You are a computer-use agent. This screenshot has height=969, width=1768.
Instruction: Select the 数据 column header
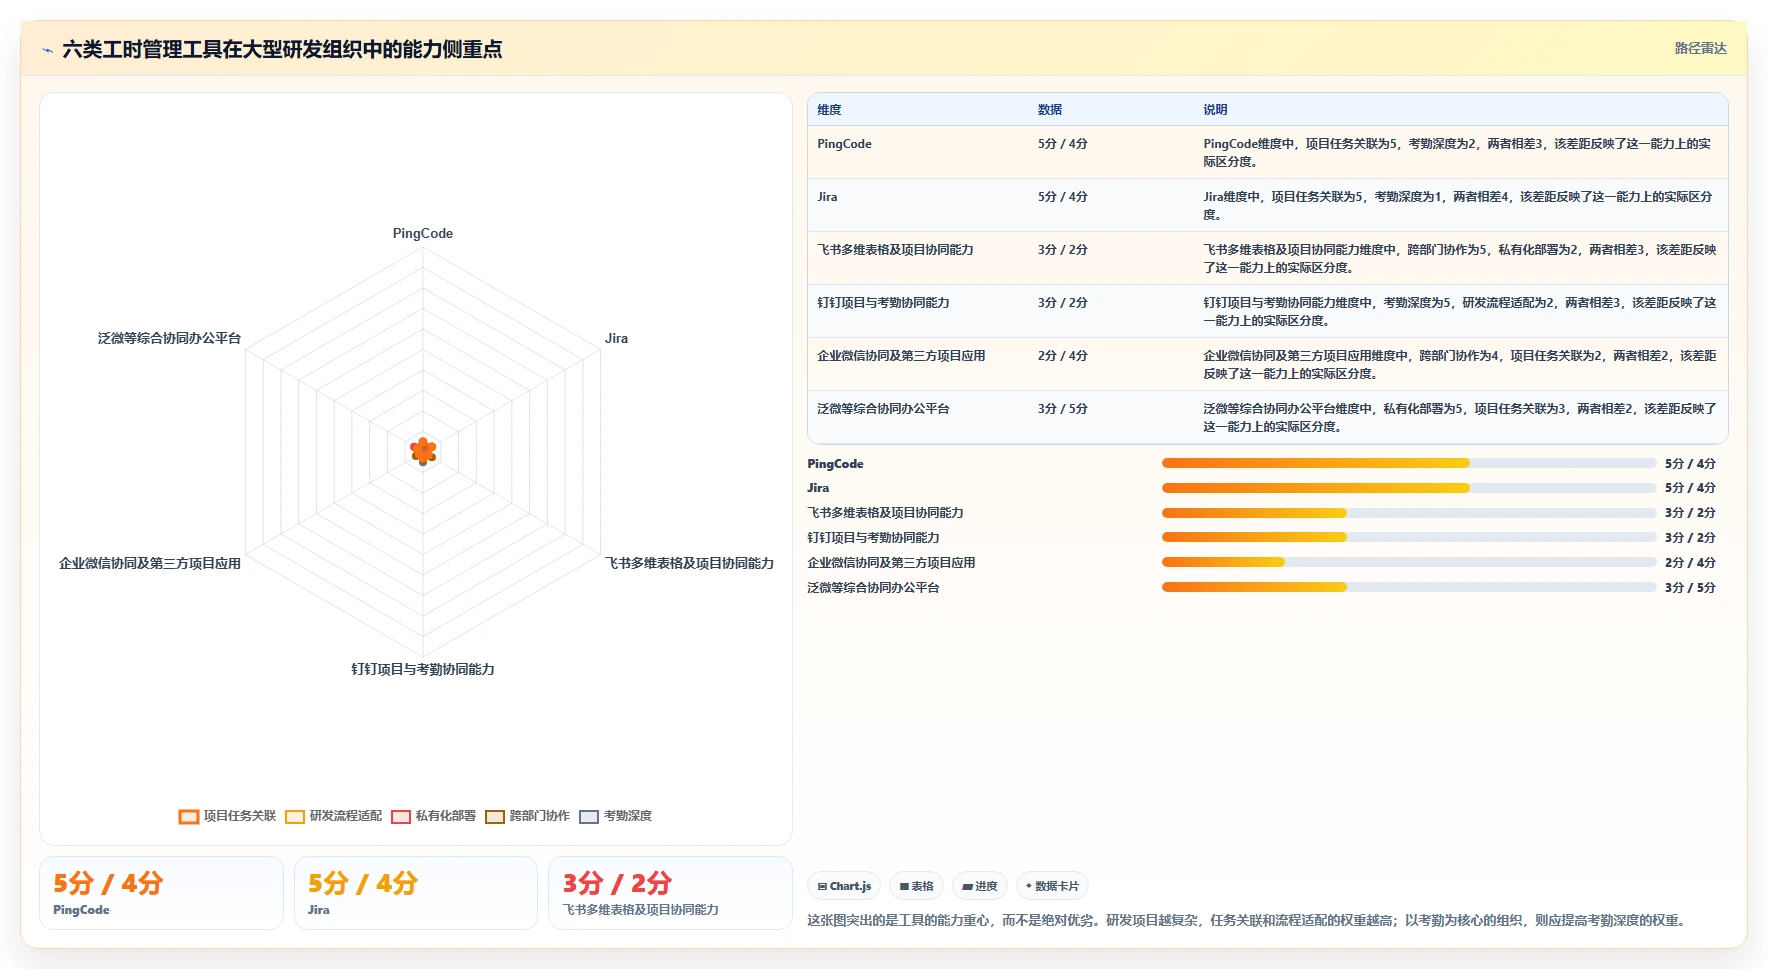tap(1049, 110)
